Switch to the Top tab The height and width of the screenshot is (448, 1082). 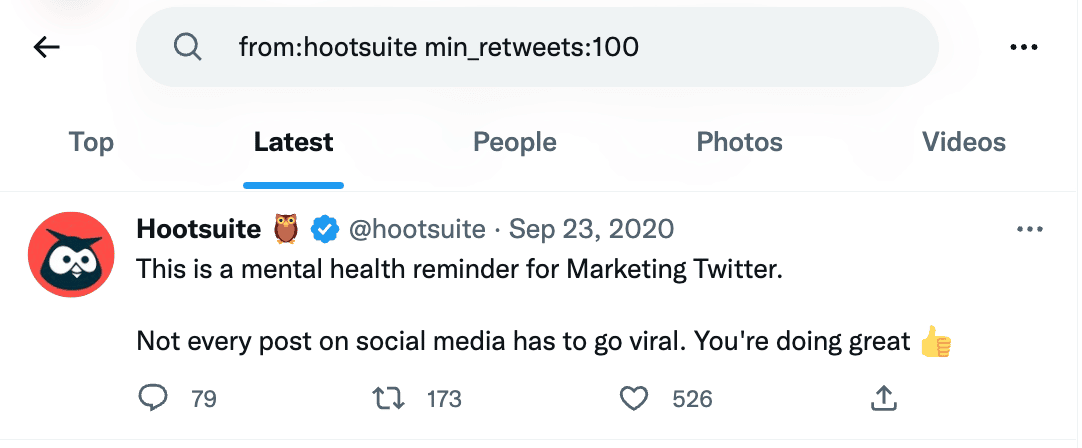91,142
